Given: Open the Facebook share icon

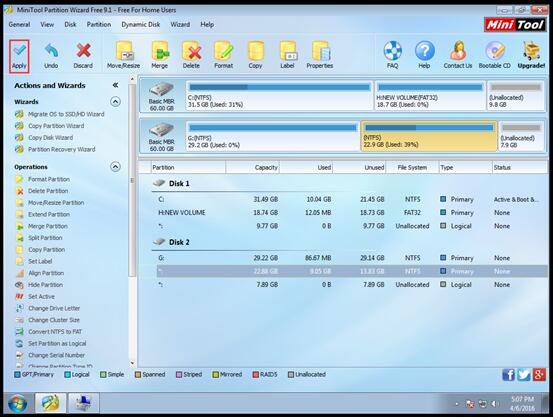Looking at the screenshot, I should pyautogui.click(x=508, y=375).
